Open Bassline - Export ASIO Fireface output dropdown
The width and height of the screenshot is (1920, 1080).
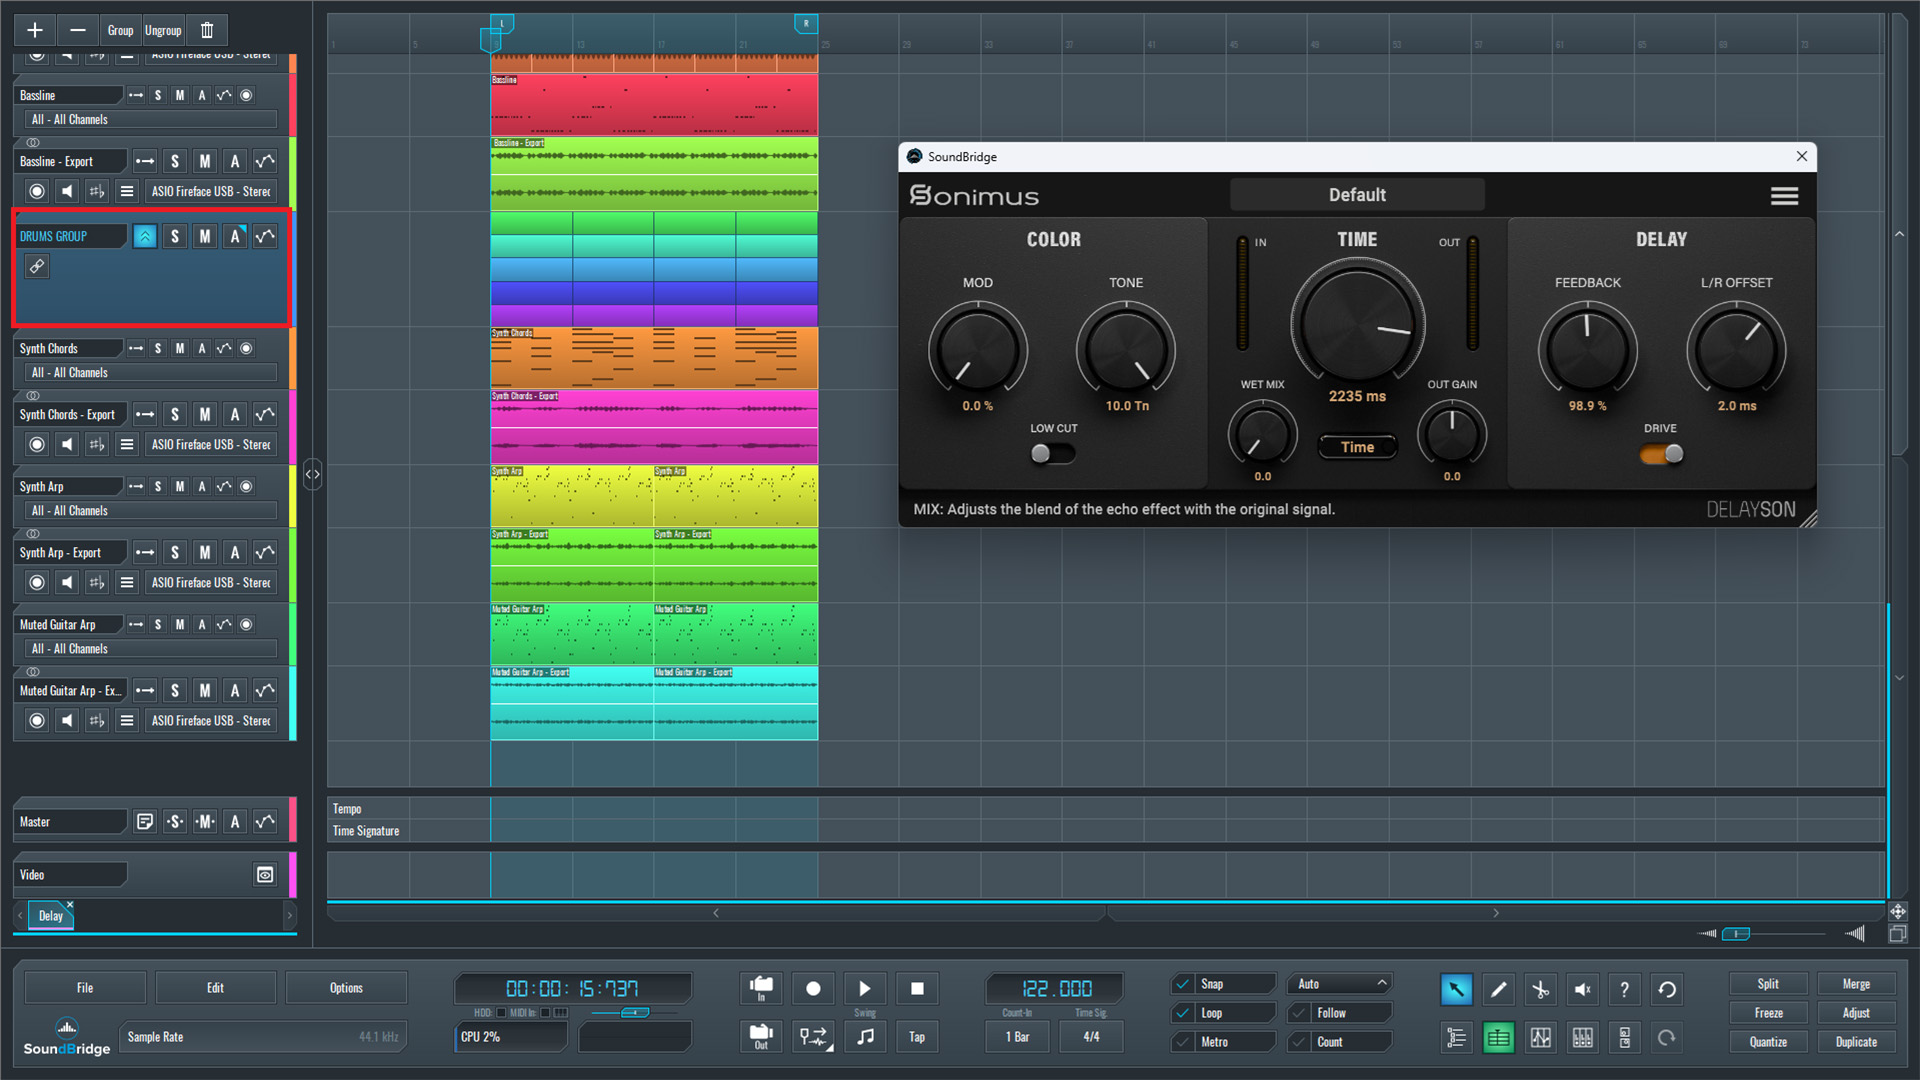click(211, 191)
